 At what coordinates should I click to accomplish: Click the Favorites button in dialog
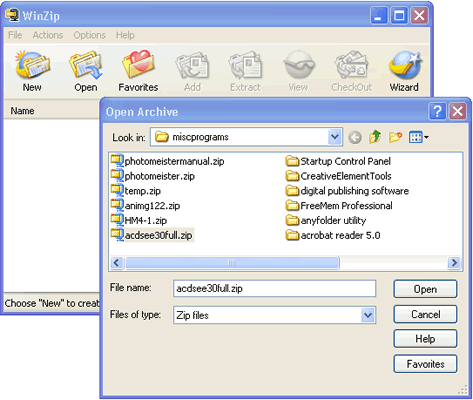click(x=425, y=364)
